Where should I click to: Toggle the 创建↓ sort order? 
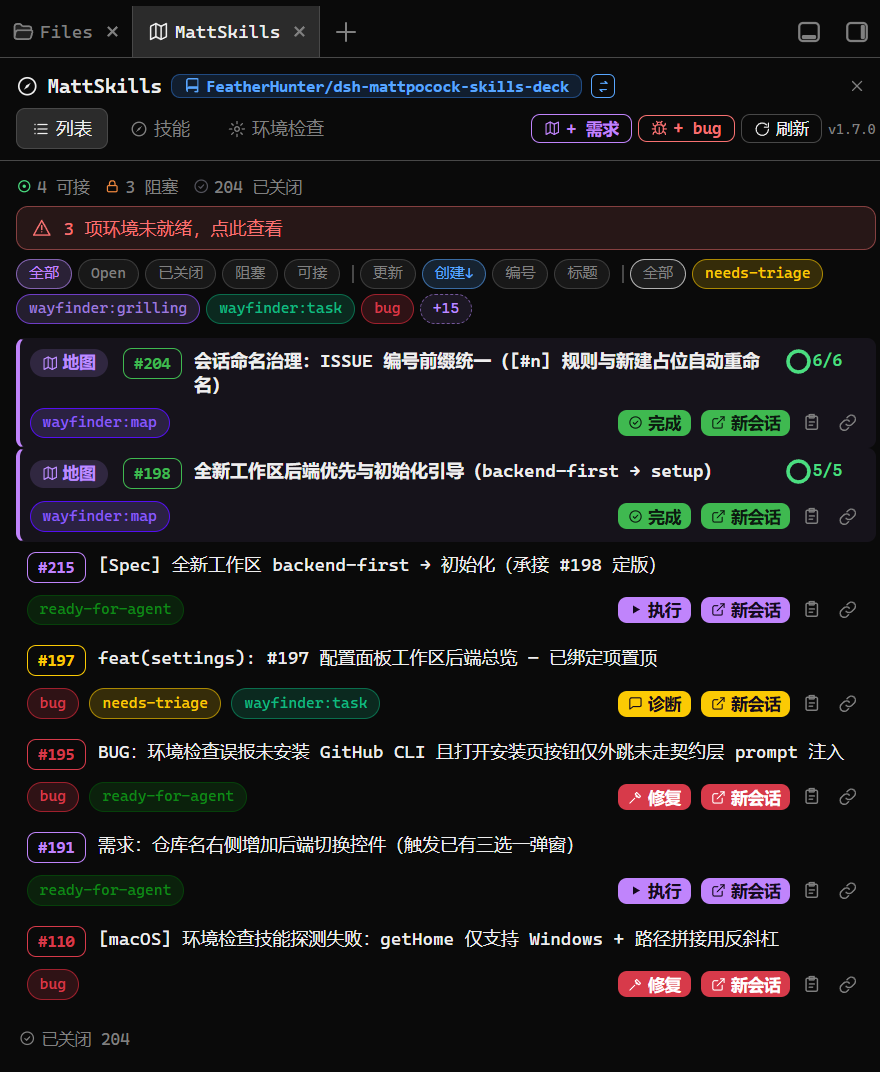454,273
